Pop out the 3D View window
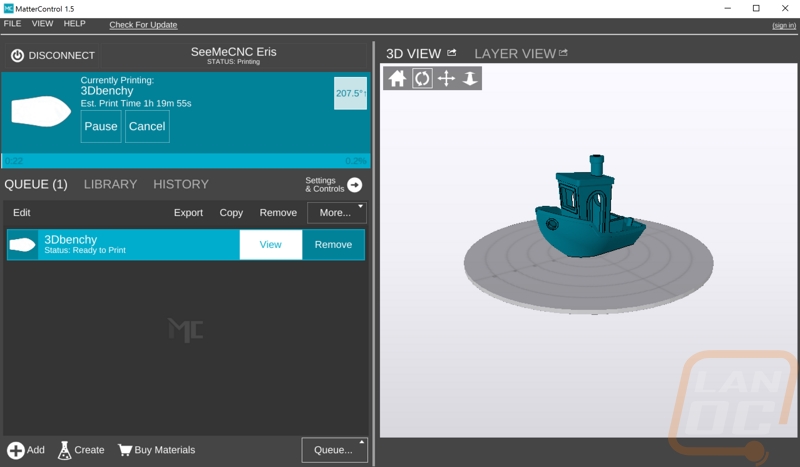Viewport: 800px width, 467px height. pyautogui.click(x=452, y=53)
